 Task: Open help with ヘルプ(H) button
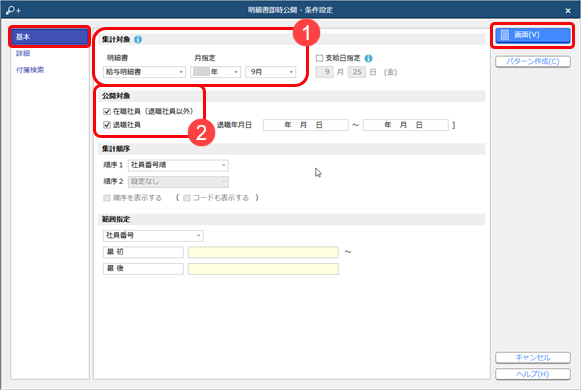coord(533,374)
